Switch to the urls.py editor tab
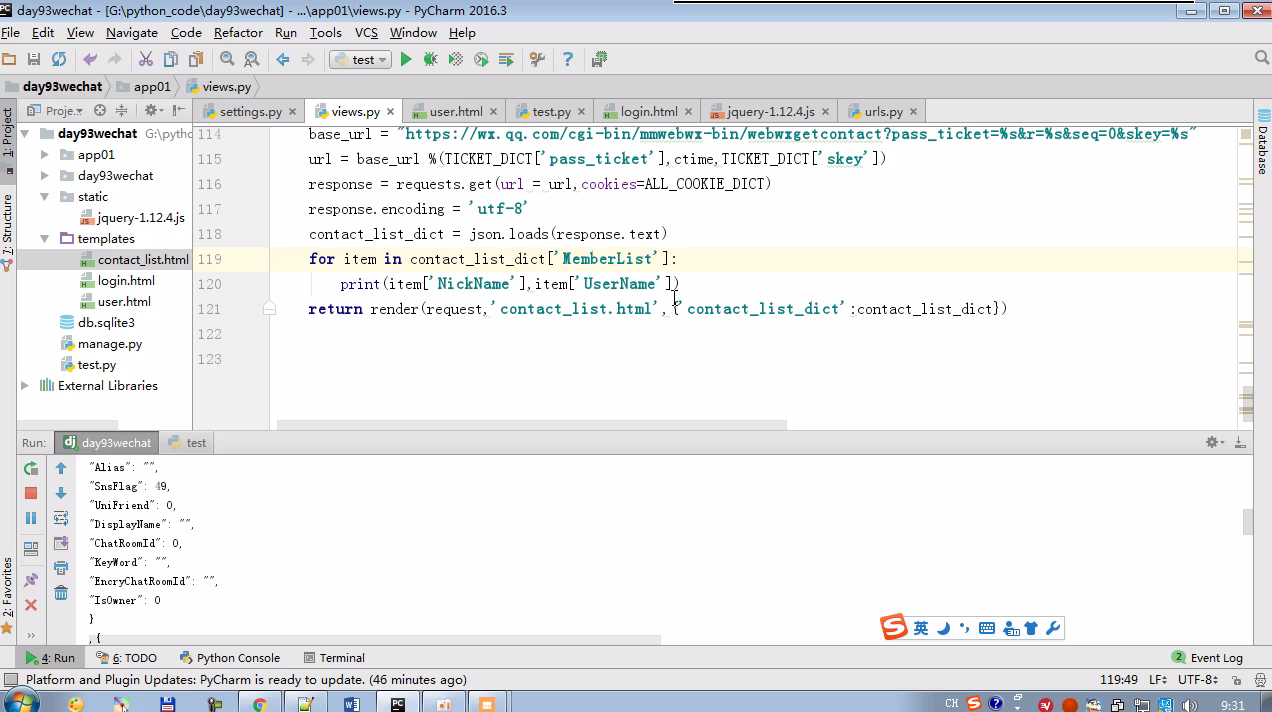Viewport: 1272px width, 712px height. click(882, 112)
